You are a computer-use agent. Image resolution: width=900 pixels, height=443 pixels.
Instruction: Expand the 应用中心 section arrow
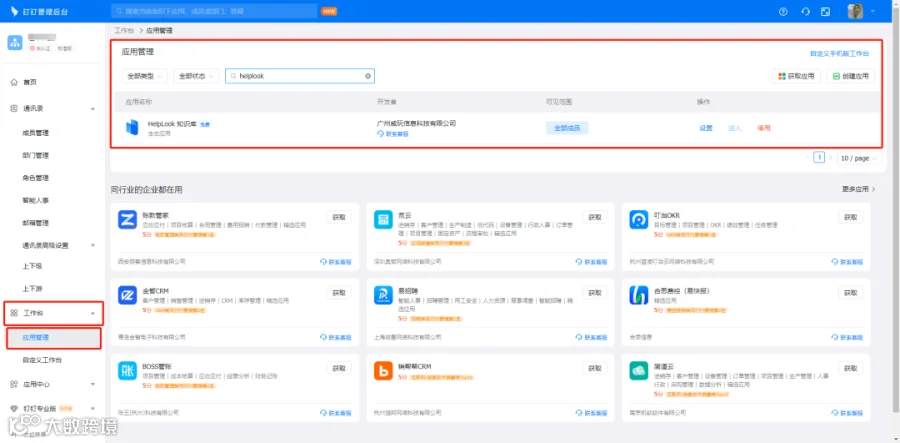93,384
